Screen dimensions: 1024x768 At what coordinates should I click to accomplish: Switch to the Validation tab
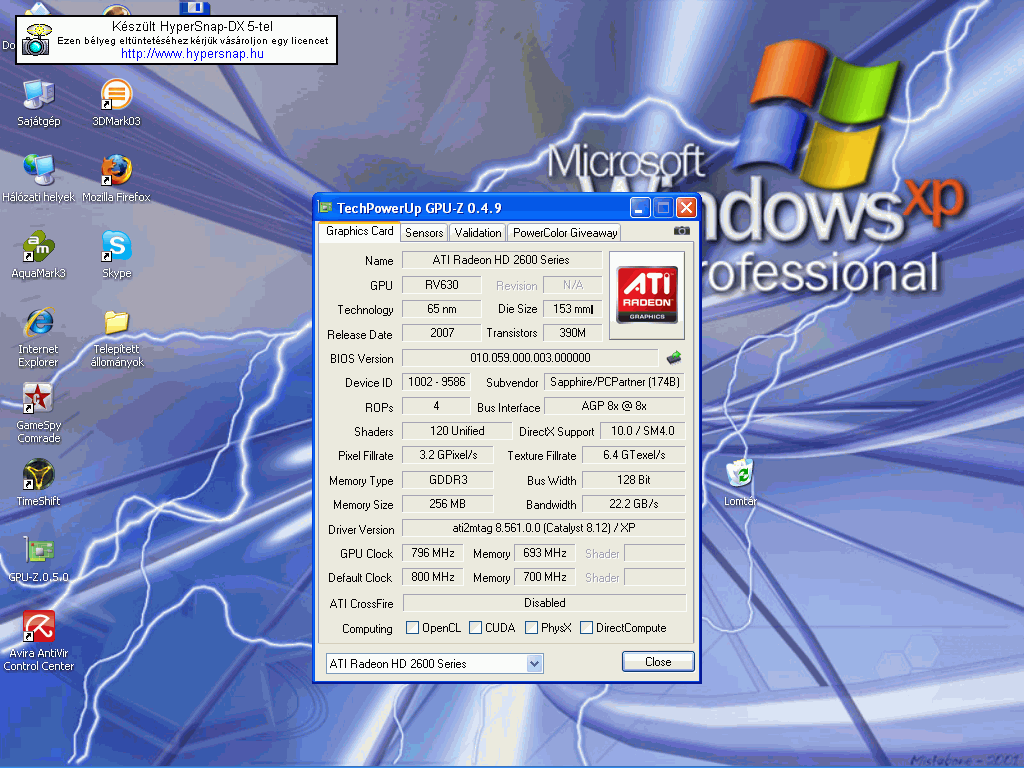tap(477, 232)
